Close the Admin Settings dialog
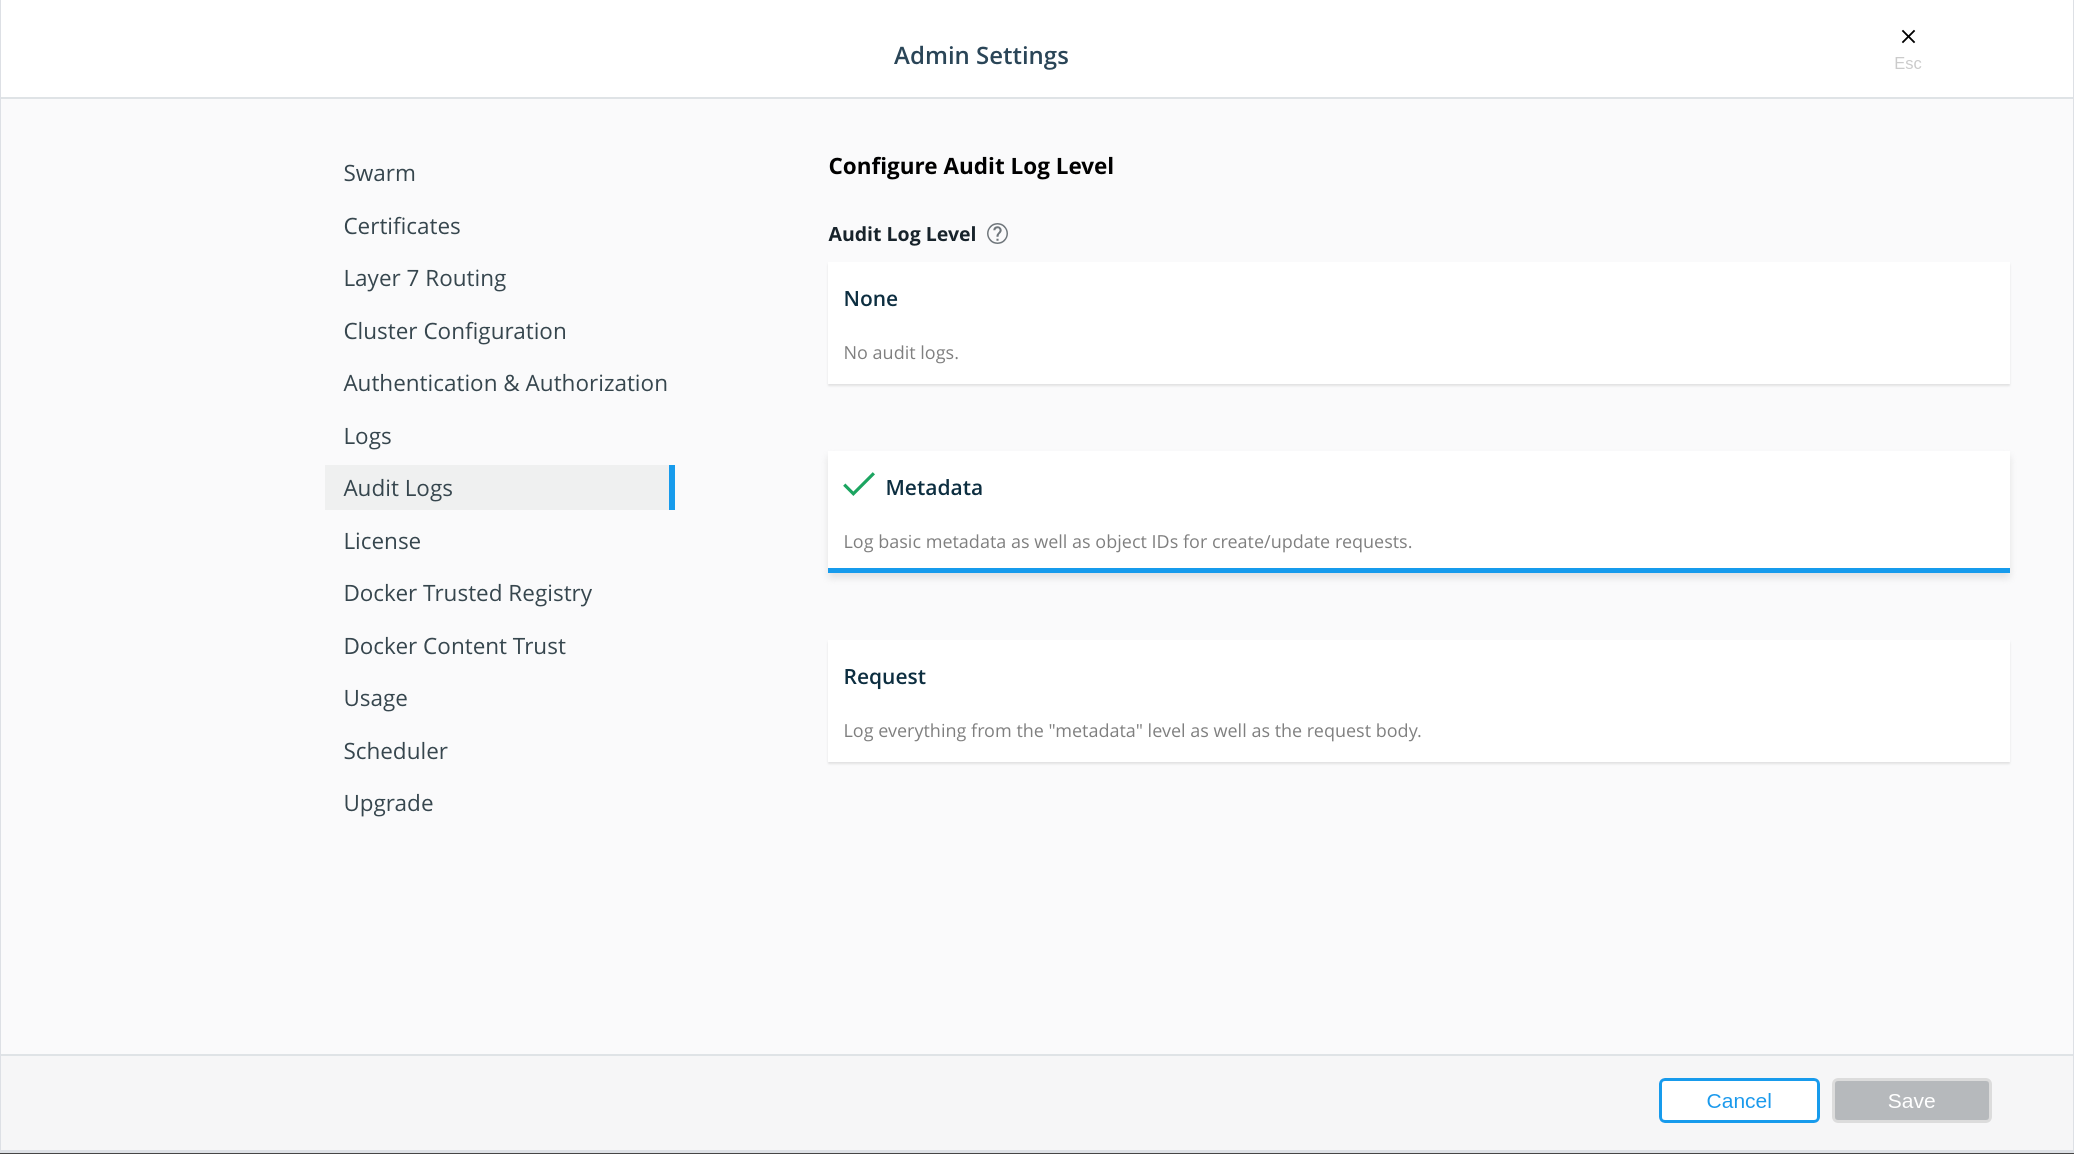Image resolution: width=2074 pixels, height=1154 pixels. coord(1908,36)
